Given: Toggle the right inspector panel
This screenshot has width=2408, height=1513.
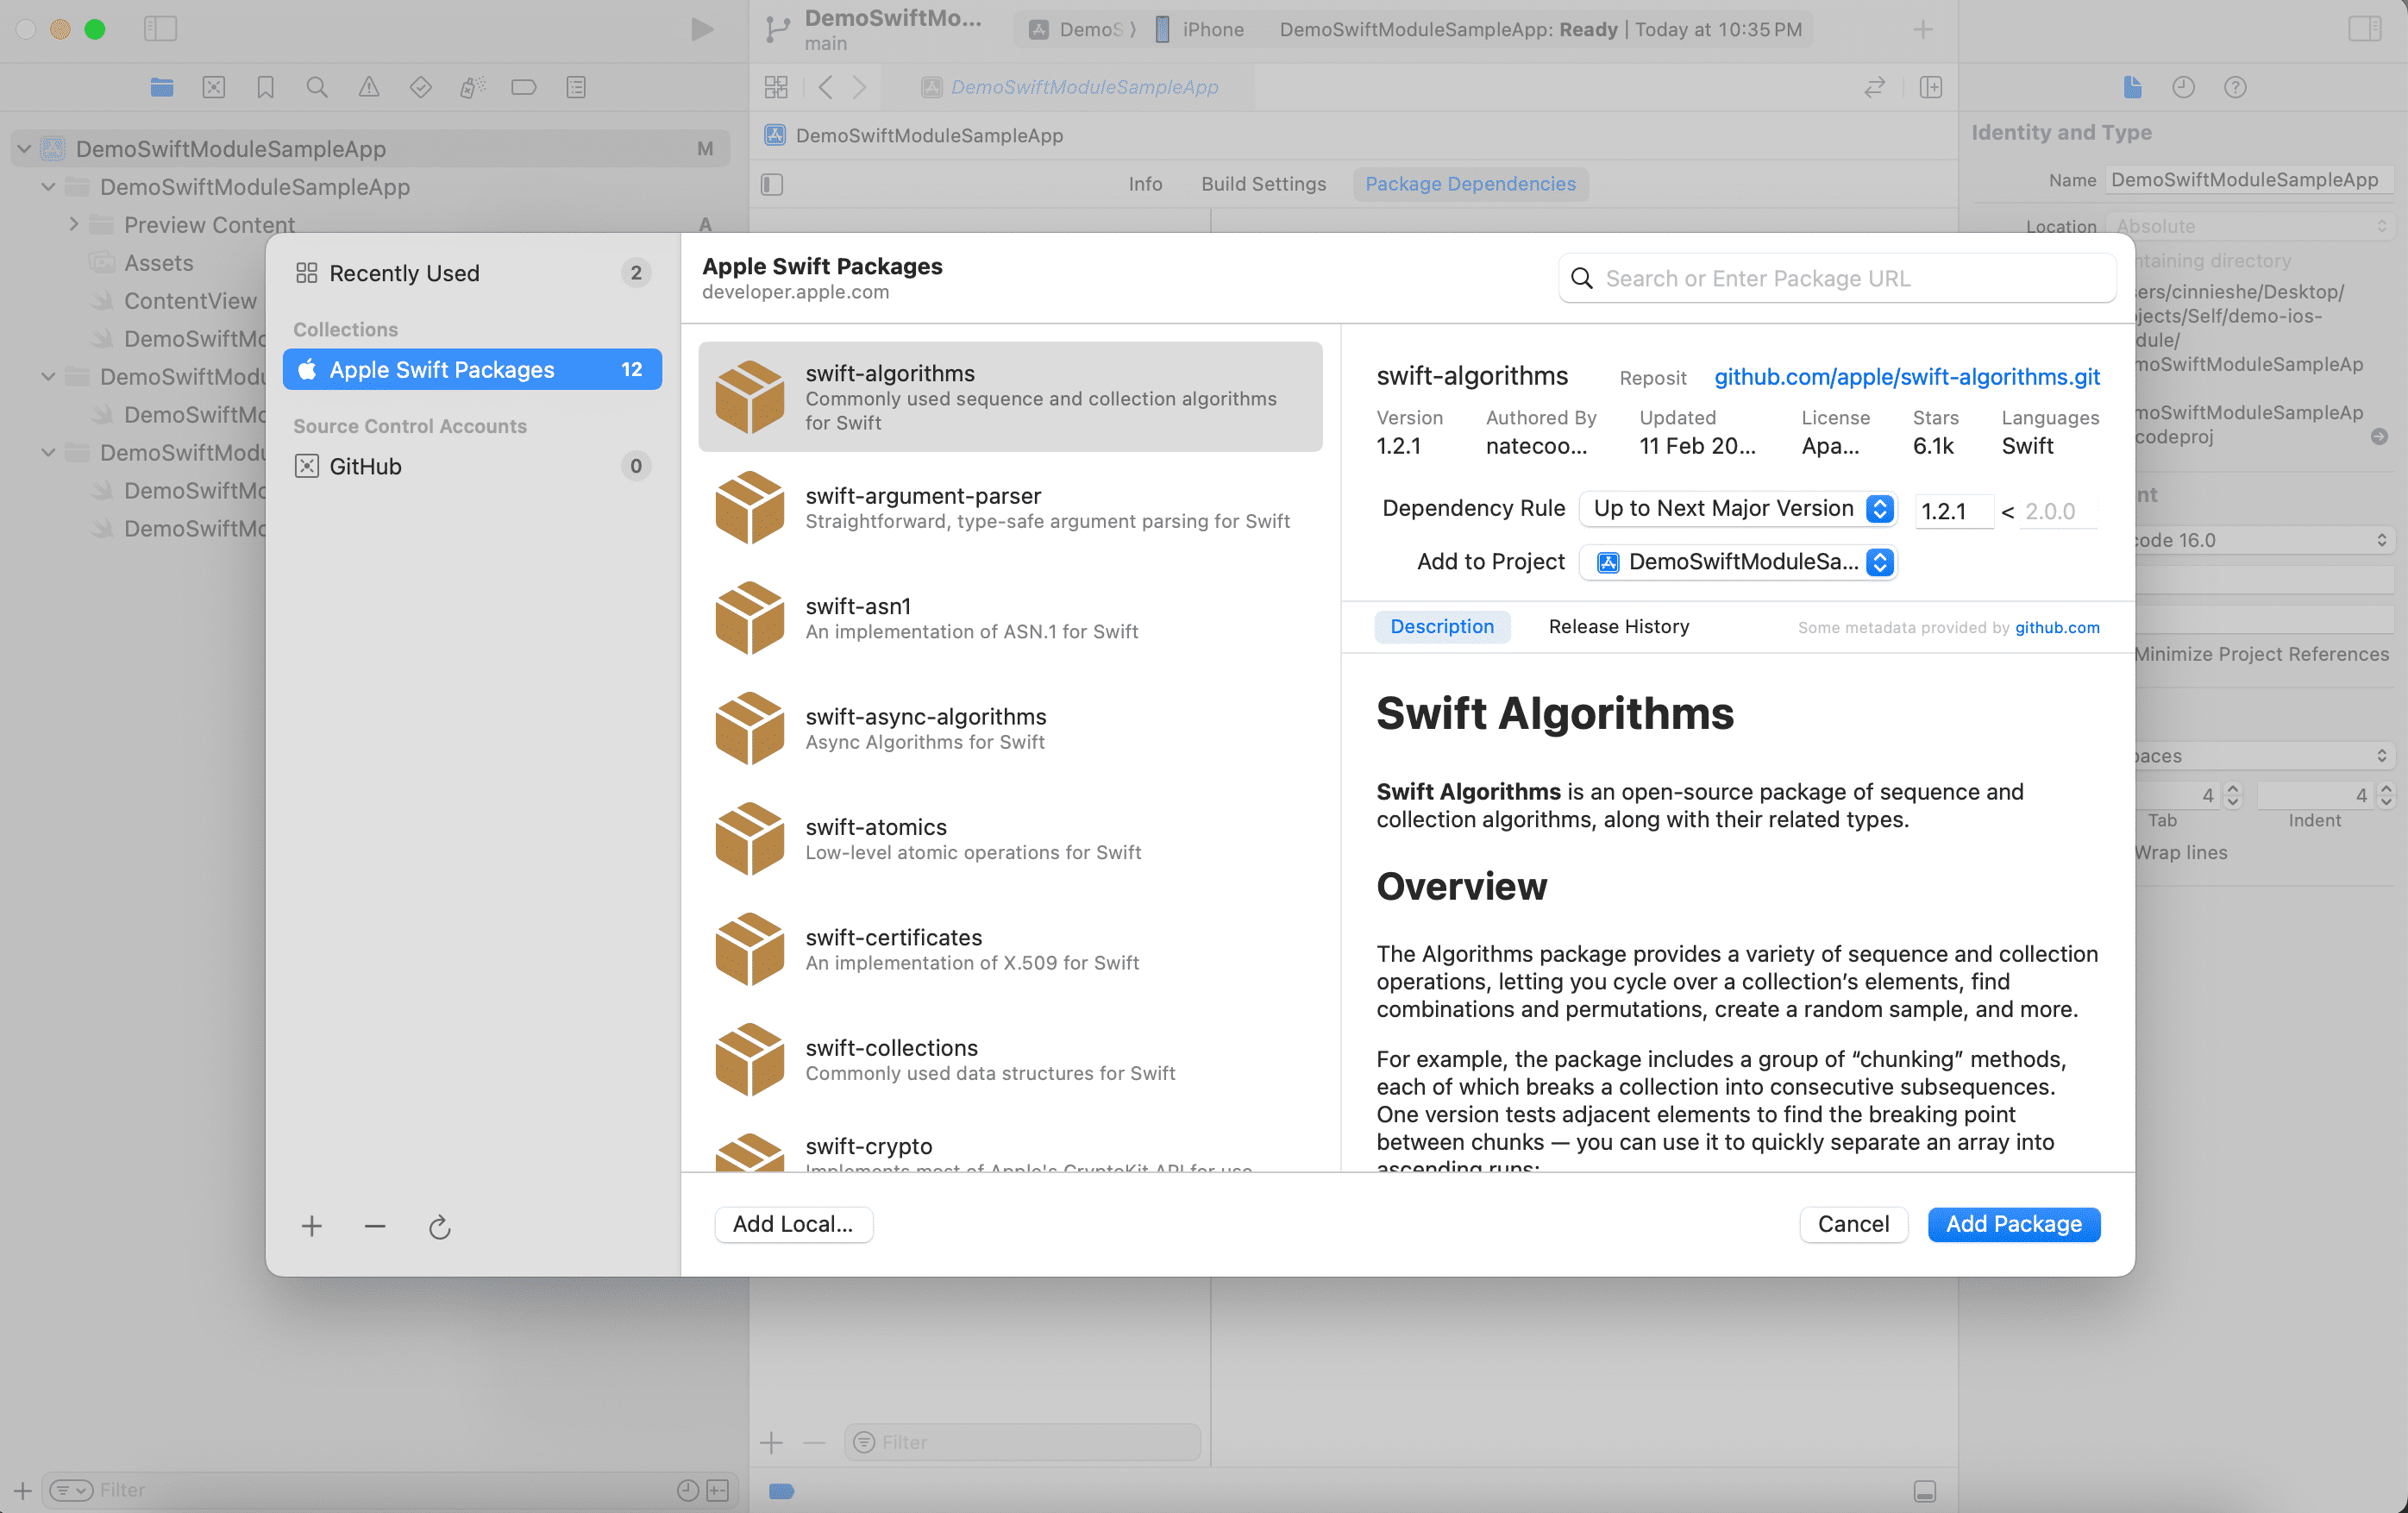Looking at the screenshot, I should coord(2364,29).
